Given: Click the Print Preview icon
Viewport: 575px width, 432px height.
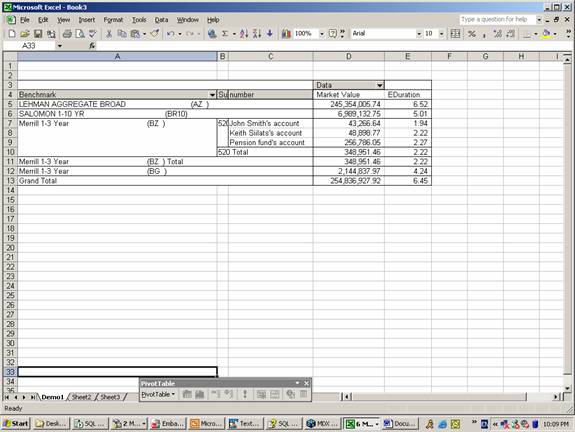Looking at the screenshot, I should tap(80, 34).
